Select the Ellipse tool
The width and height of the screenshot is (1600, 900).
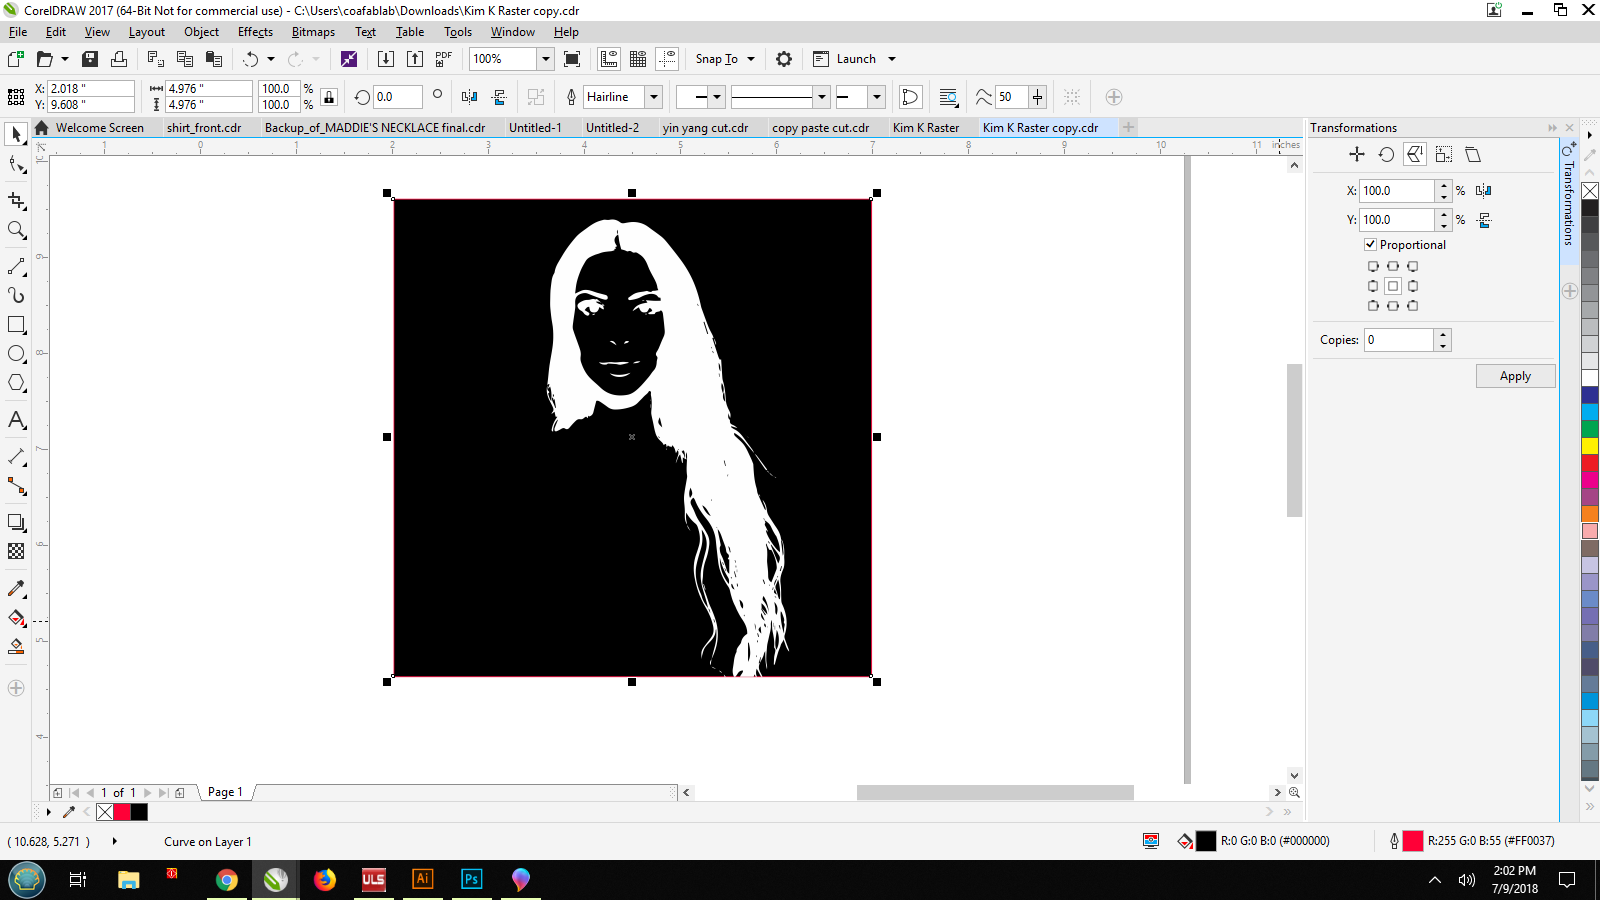(x=16, y=354)
